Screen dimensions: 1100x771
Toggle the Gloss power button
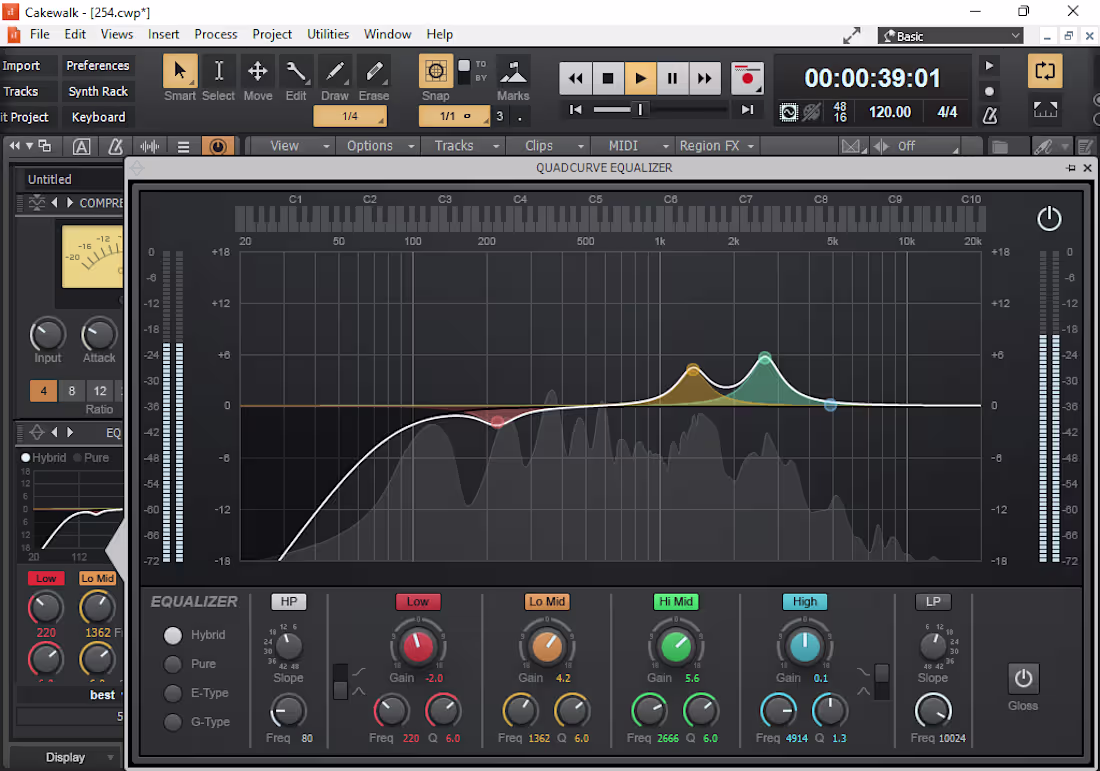pos(1023,678)
